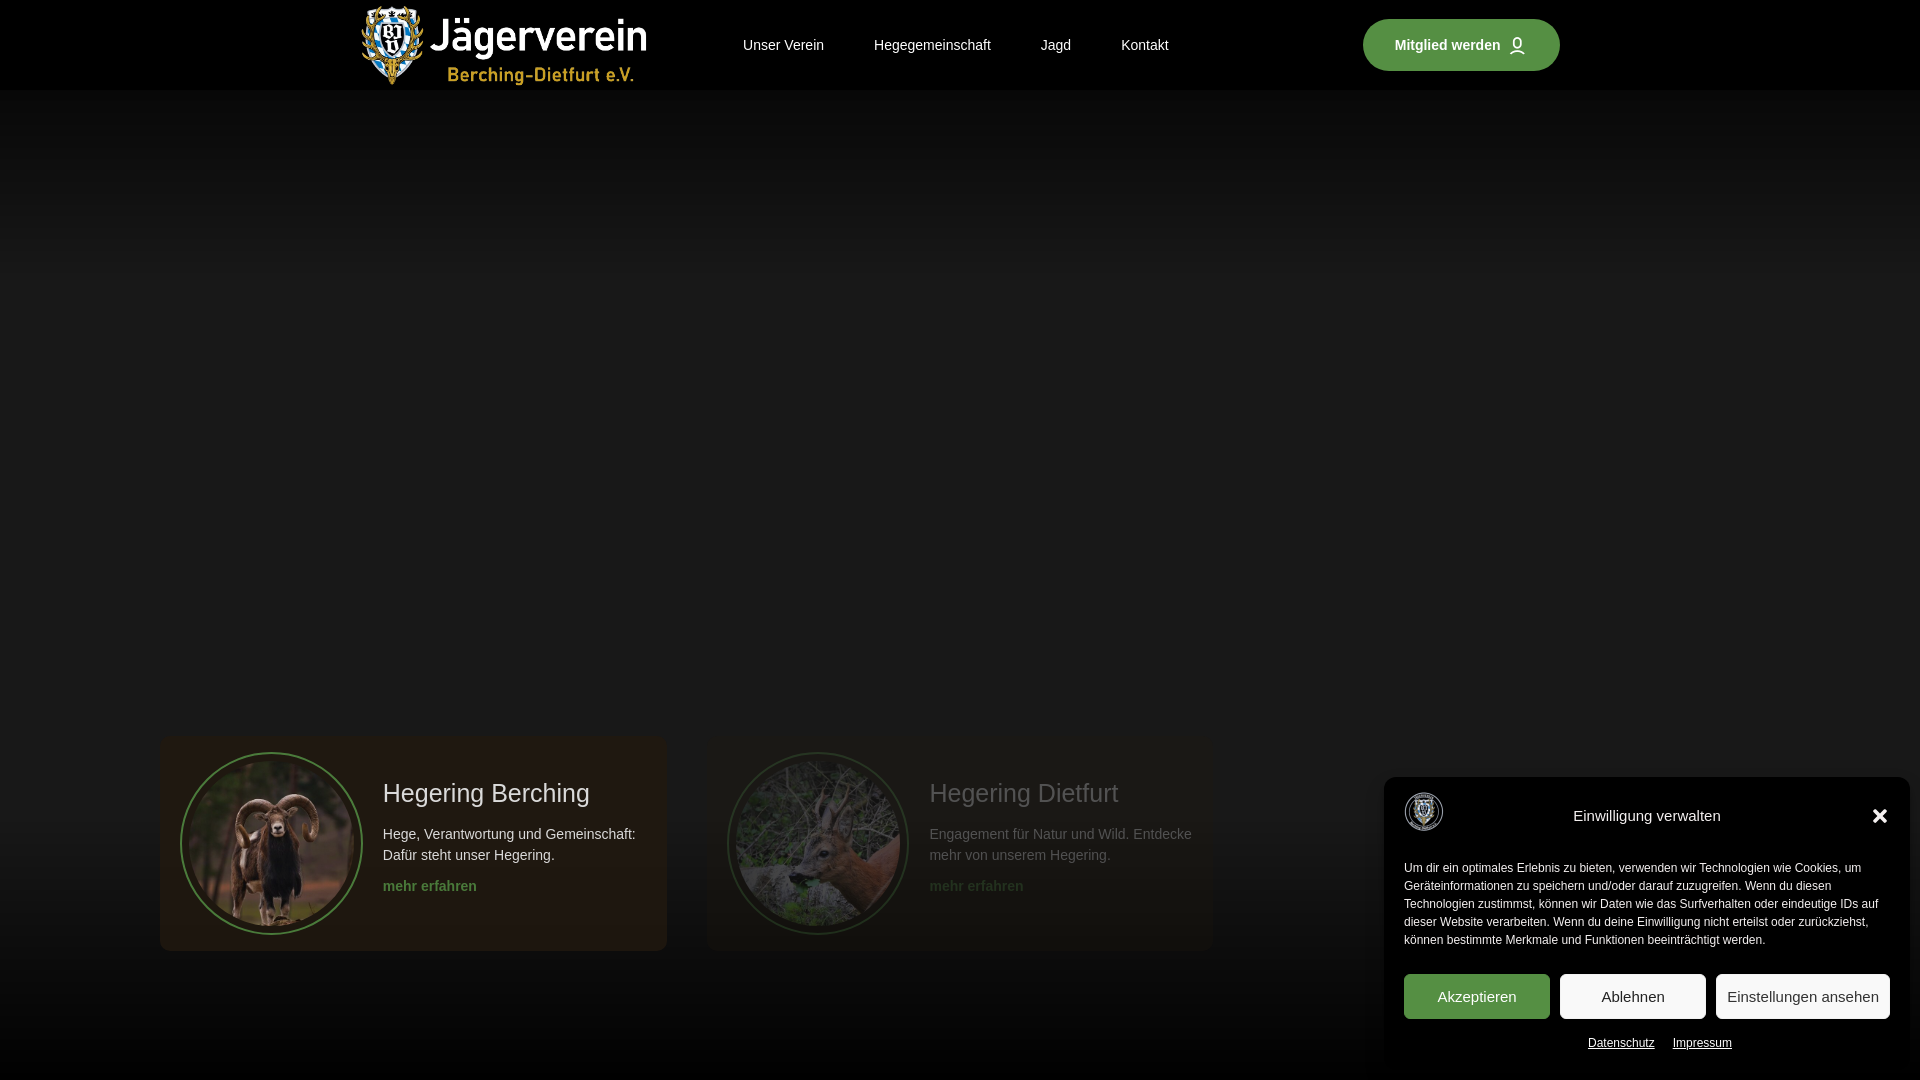Open the mouflon ram thumbnail
Image resolution: width=1920 pixels, height=1080 pixels.
point(271,844)
